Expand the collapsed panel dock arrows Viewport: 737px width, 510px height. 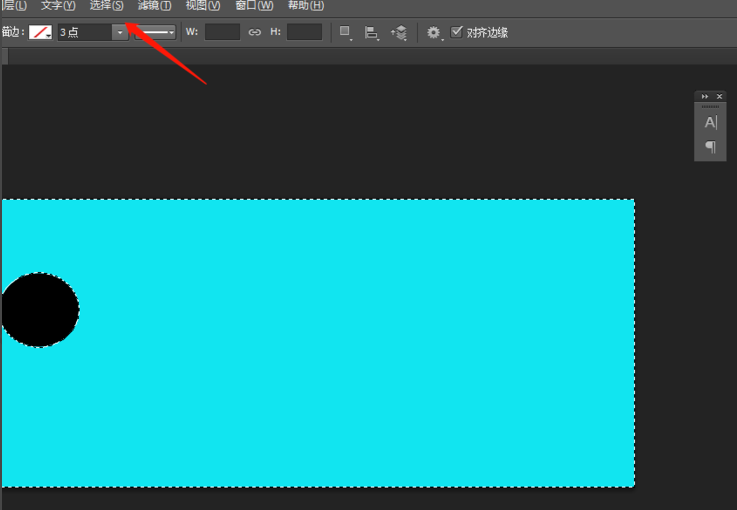[705, 96]
